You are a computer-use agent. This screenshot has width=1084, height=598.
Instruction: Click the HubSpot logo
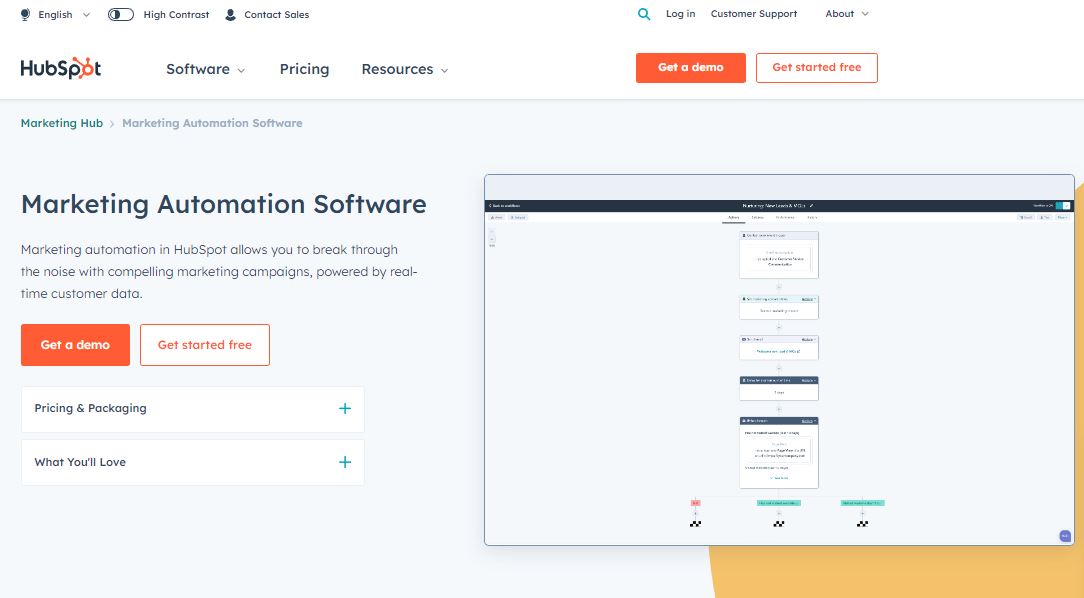pyautogui.click(x=61, y=68)
